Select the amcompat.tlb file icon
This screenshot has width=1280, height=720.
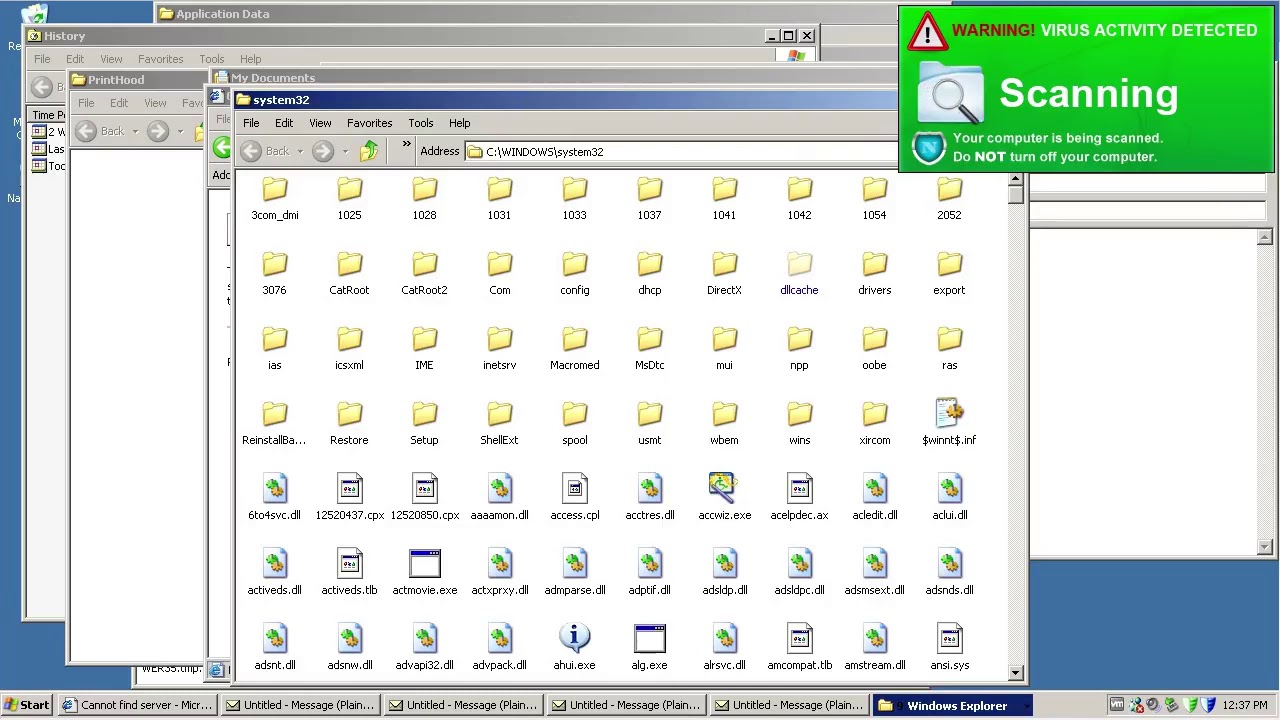[799, 639]
